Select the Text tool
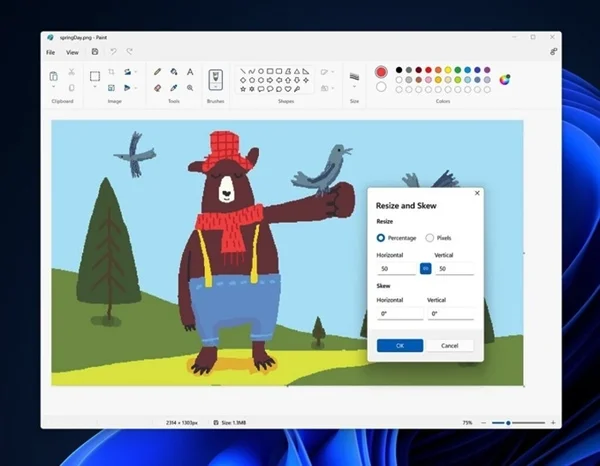This screenshot has height=466, width=600. pyautogui.click(x=190, y=72)
